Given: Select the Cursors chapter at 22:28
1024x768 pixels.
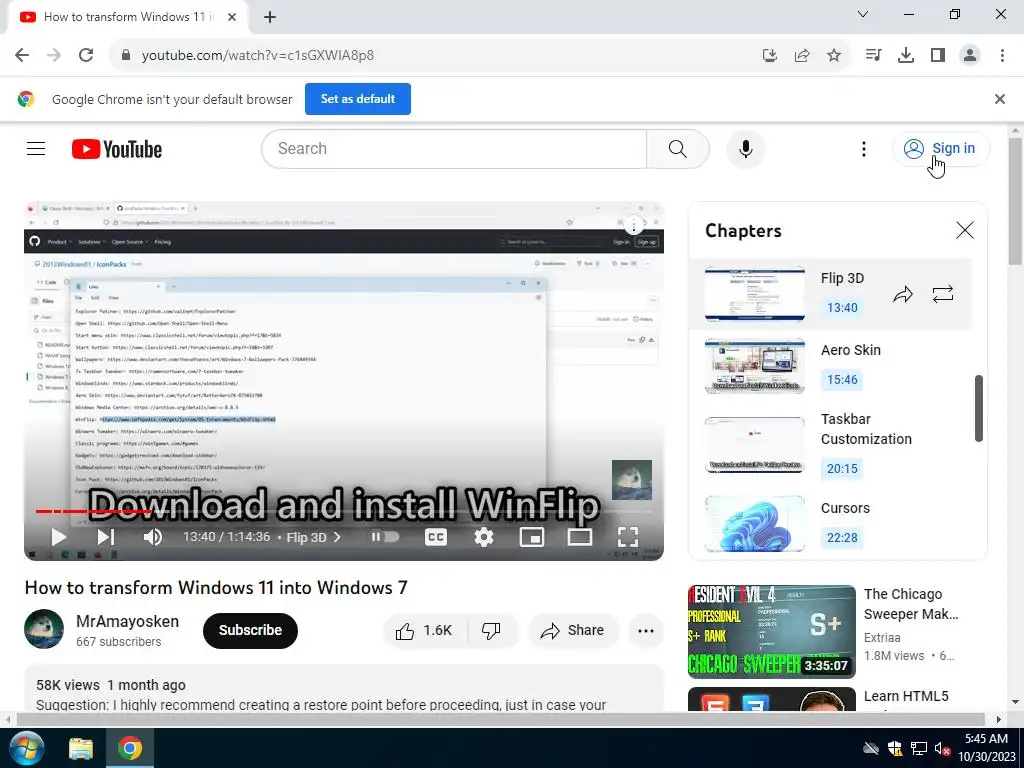Looking at the screenshot, I should point(842,537).
